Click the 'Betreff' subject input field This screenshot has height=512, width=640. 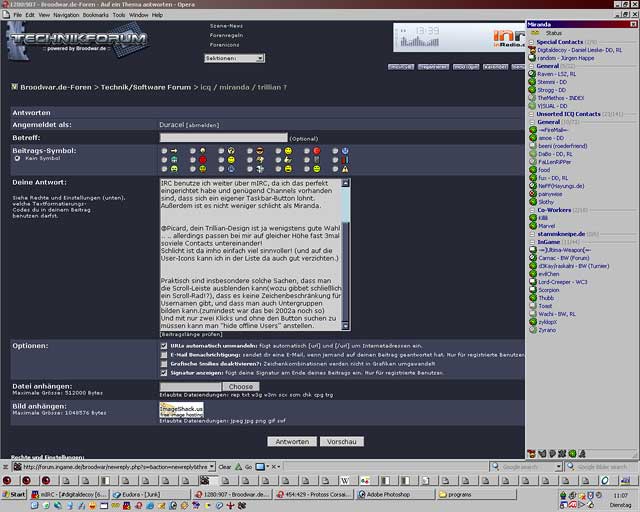pos(224,138)
